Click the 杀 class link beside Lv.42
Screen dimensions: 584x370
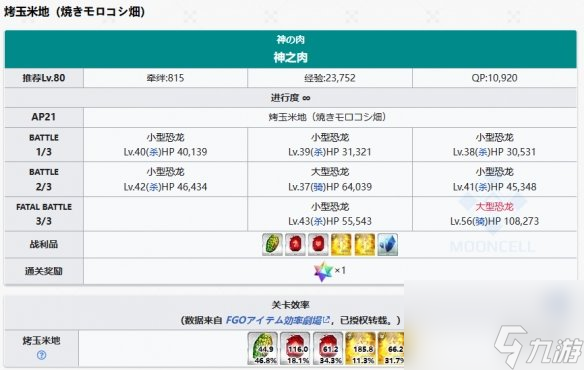coord(154,187)
